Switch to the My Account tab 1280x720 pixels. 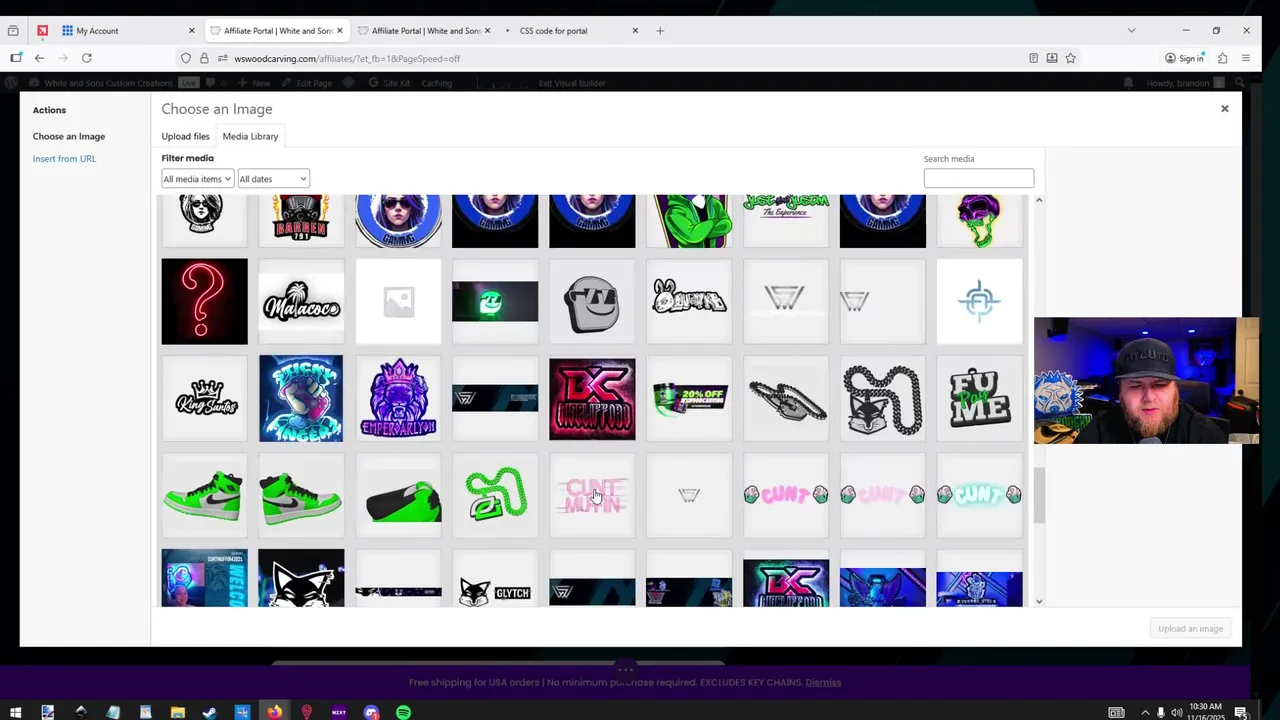(x=128, y=31)
